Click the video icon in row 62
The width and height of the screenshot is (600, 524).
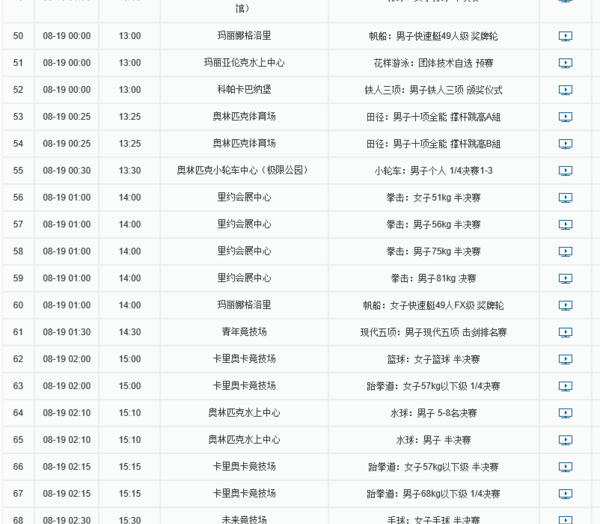(x=565, y=359)
